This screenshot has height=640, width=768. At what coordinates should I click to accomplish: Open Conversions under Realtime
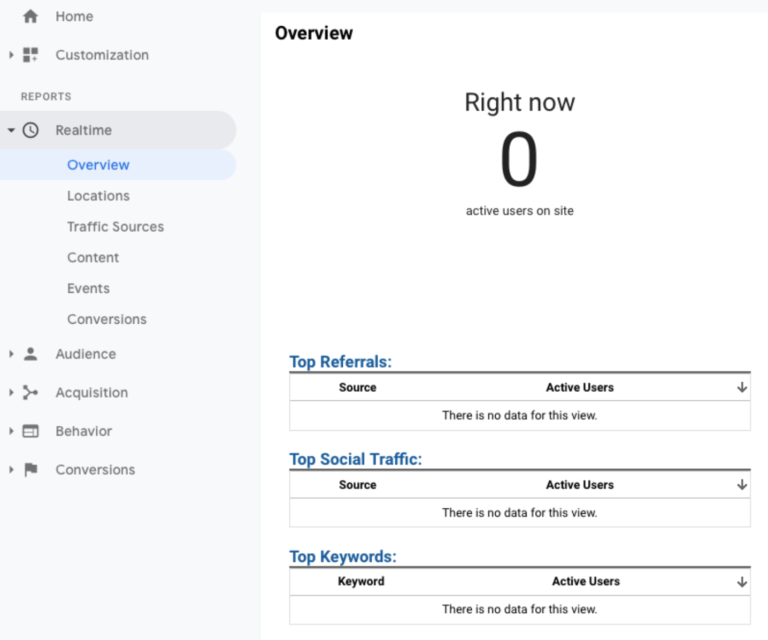click(x=107, y=319)
